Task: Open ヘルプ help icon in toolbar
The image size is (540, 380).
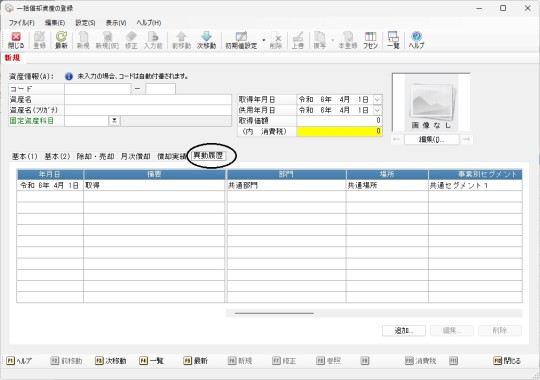Action: [x=416, y=40]
